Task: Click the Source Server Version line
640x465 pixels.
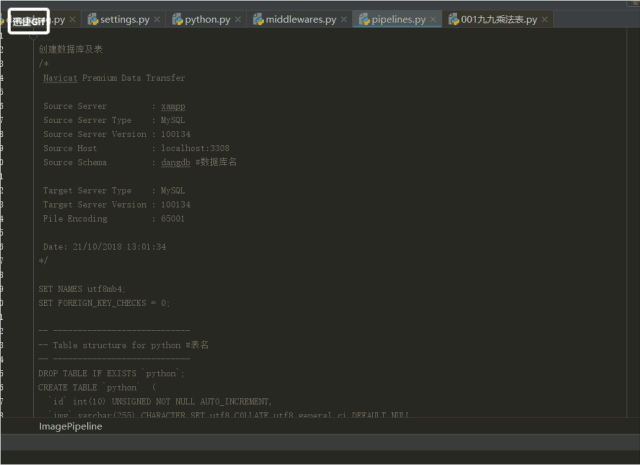Action: coord(117,134)
